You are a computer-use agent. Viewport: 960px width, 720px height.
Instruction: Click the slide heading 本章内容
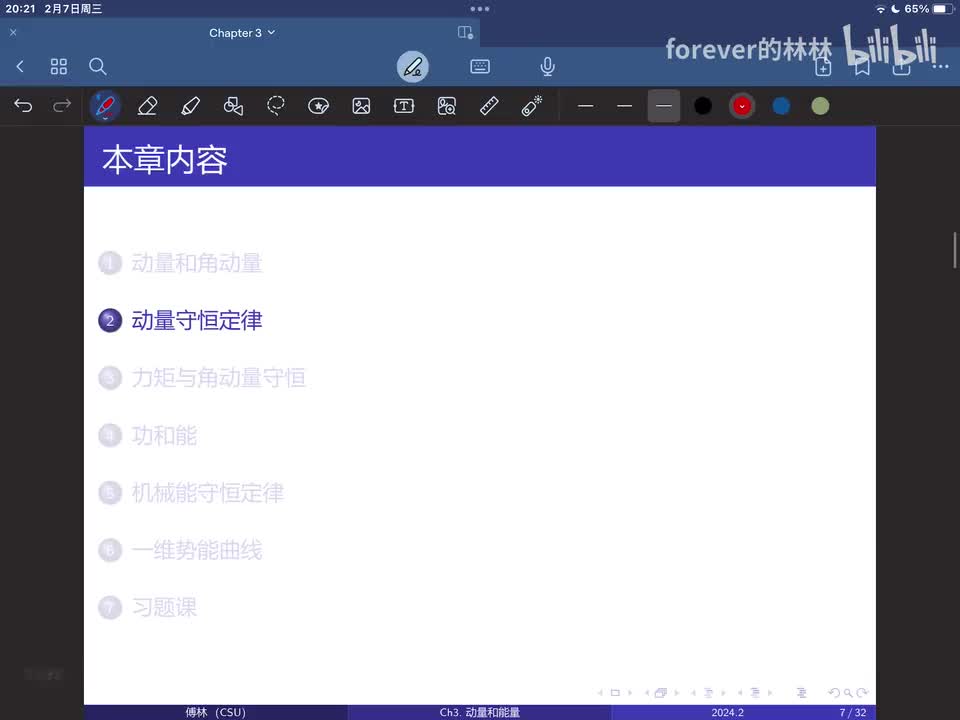point(165,159)
